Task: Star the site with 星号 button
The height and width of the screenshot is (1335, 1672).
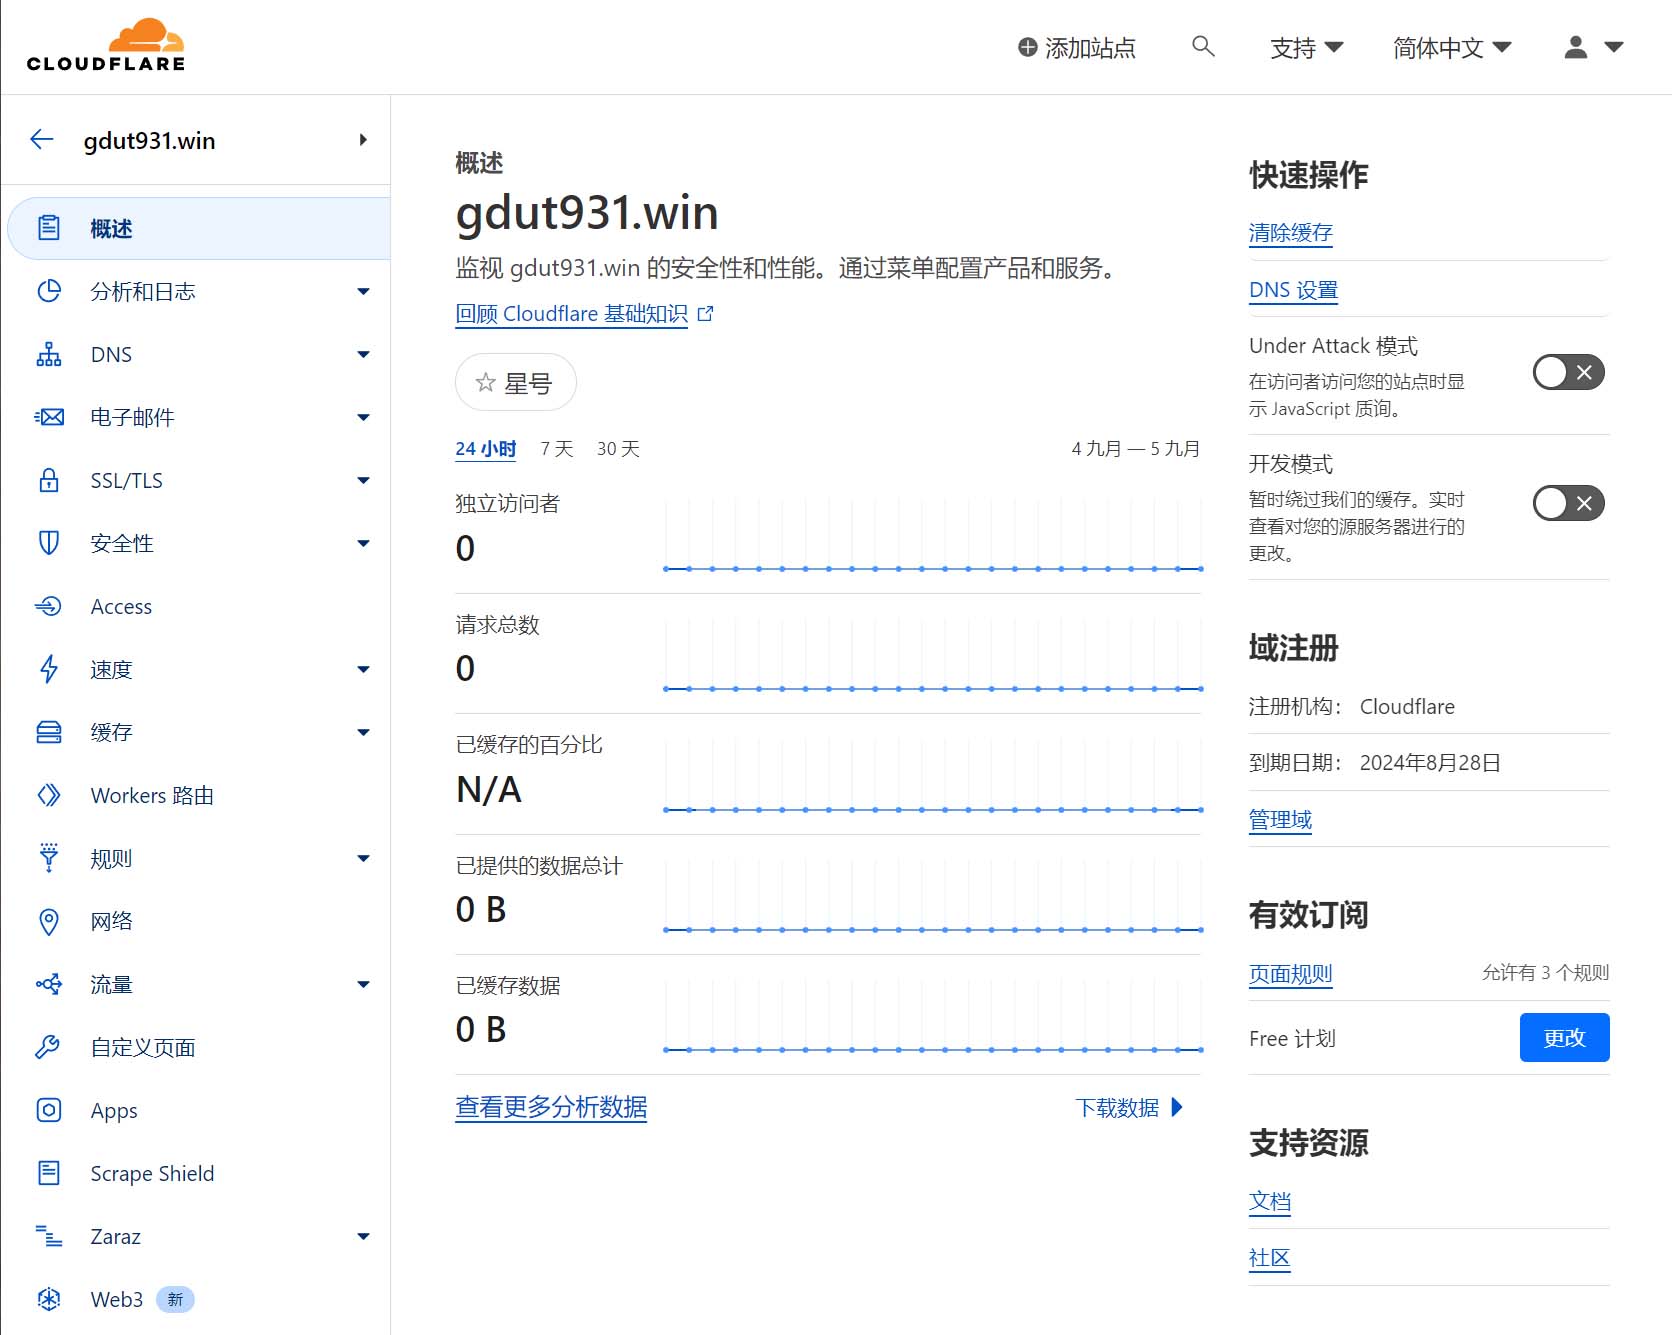Action: click(515, 382)
